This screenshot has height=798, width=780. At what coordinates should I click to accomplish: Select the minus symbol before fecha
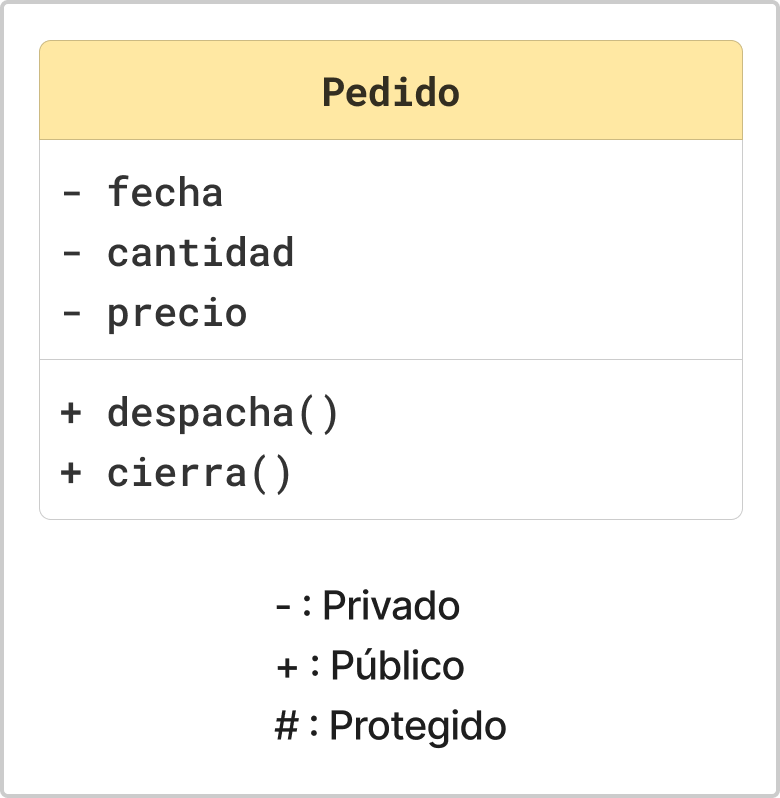pyautogui.click(x=71, y=193)
